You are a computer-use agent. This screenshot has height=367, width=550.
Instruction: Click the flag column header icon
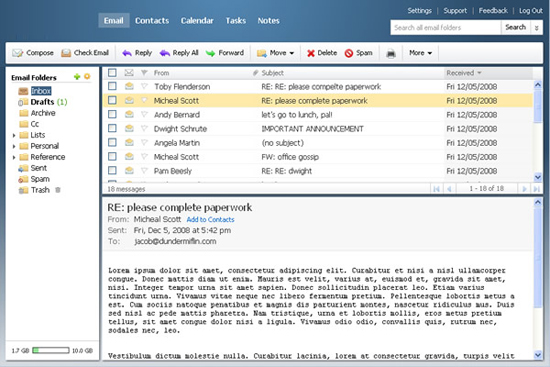(x=144, y=73)
